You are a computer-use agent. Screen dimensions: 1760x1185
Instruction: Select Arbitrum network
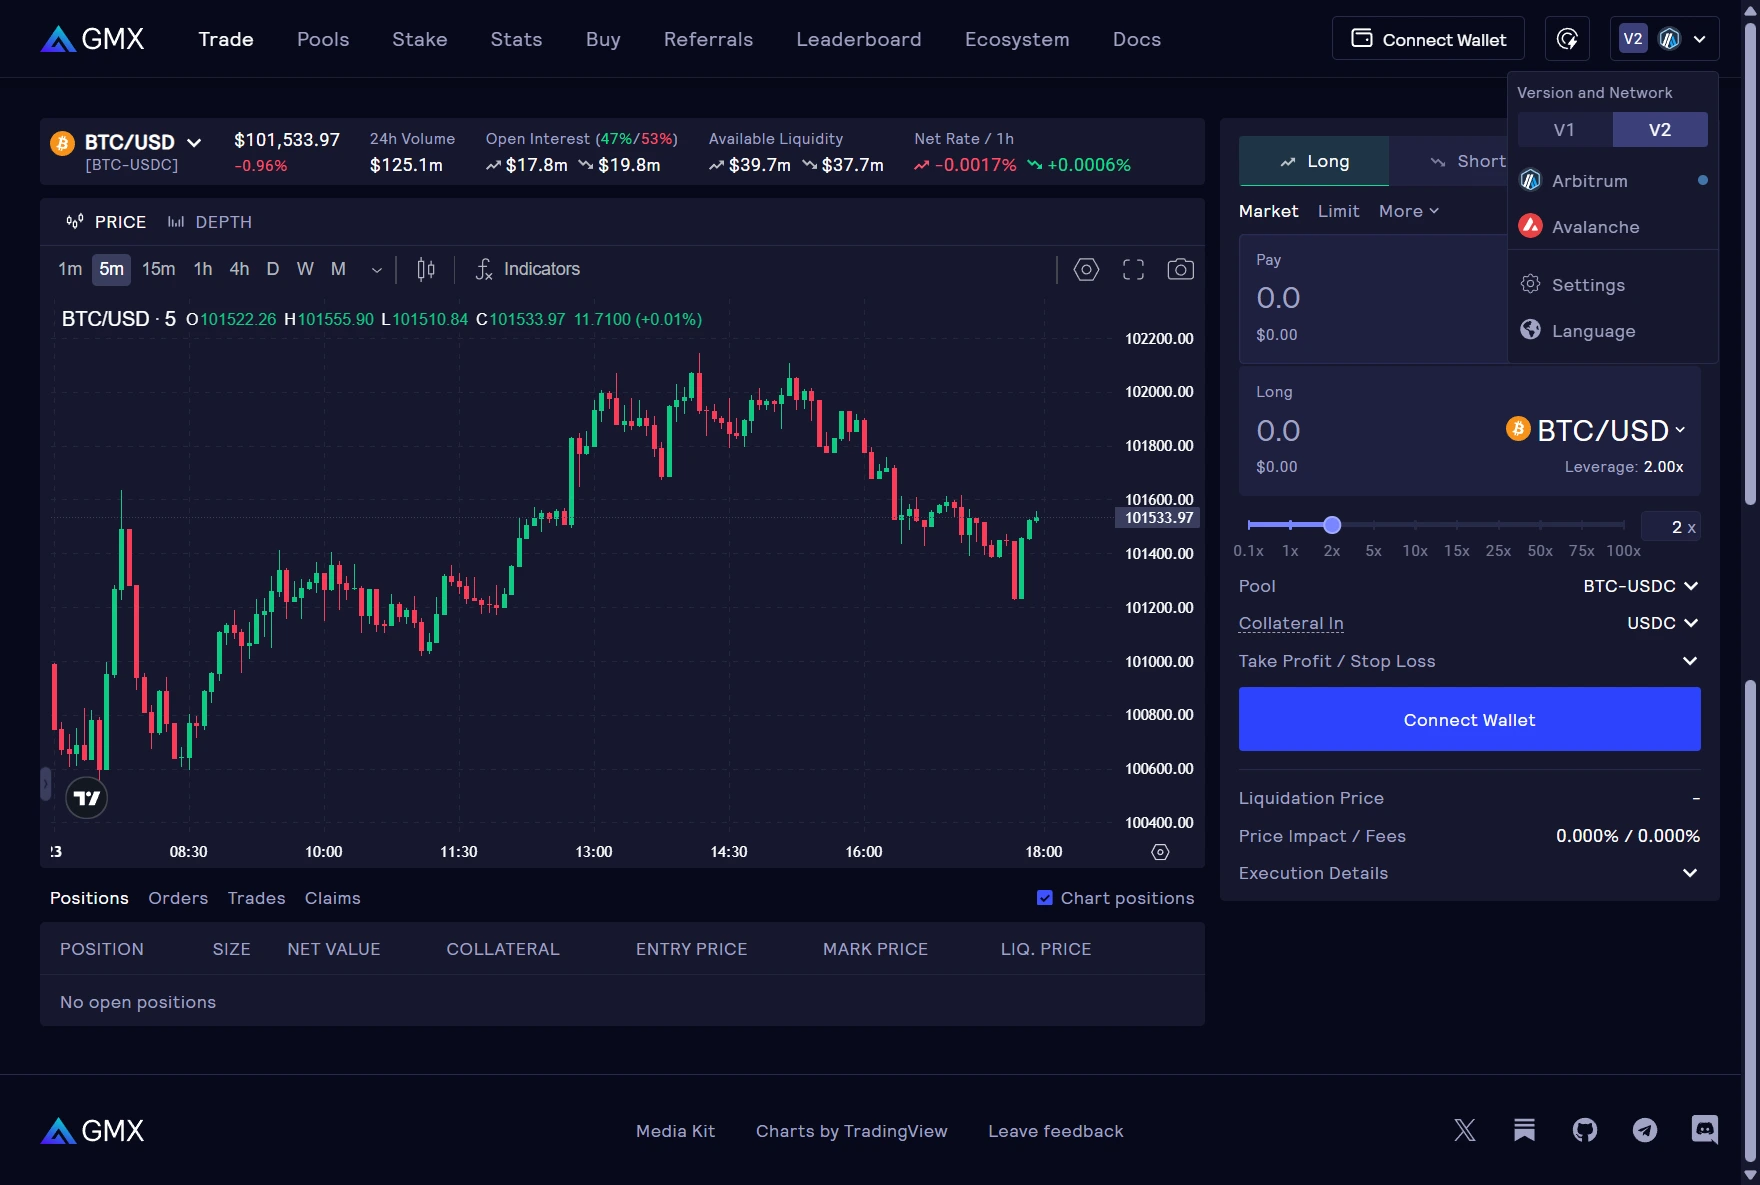[x=1613, y=181]
